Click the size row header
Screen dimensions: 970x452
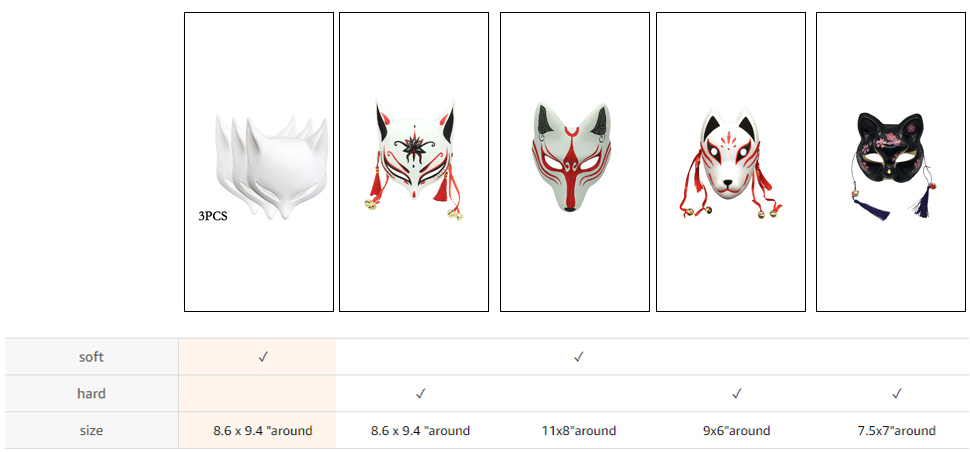[x=92, y=430]
